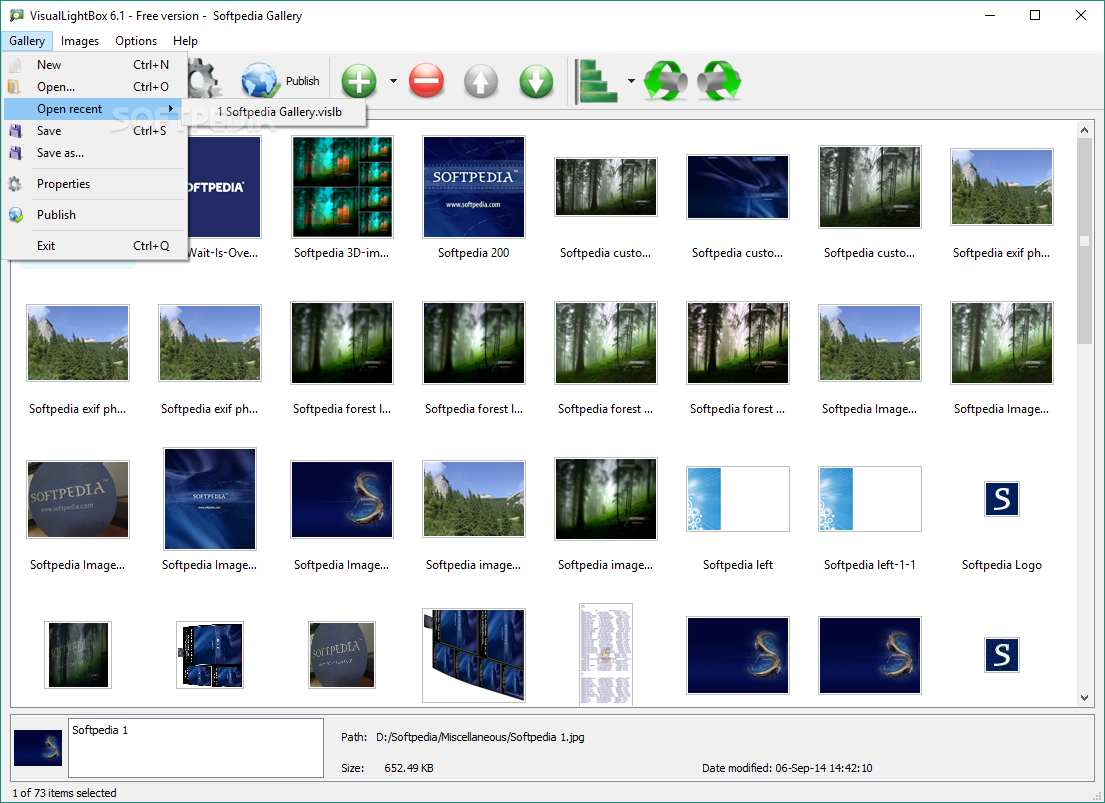Choose Open... from the Gallery menu
Image resolution: width=1105 pixels, height=803 pixels.
coord(95,87)
